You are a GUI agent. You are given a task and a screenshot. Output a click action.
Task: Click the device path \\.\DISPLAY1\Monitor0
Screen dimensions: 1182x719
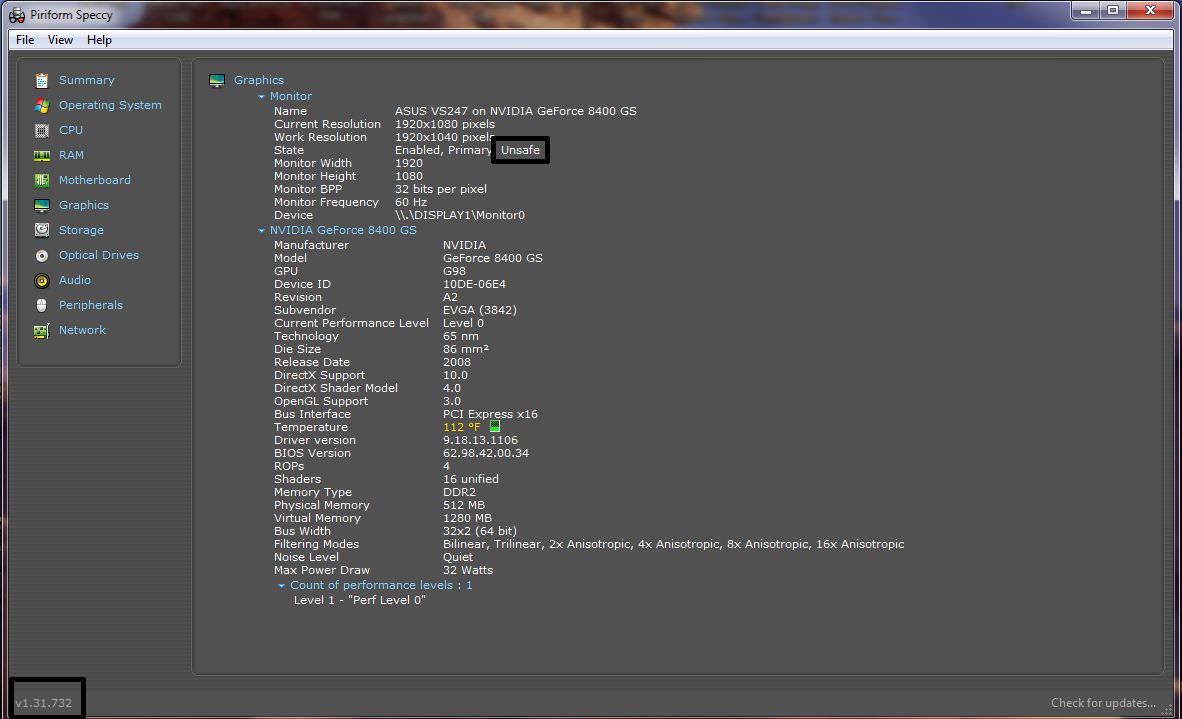(x=460, y=215)
